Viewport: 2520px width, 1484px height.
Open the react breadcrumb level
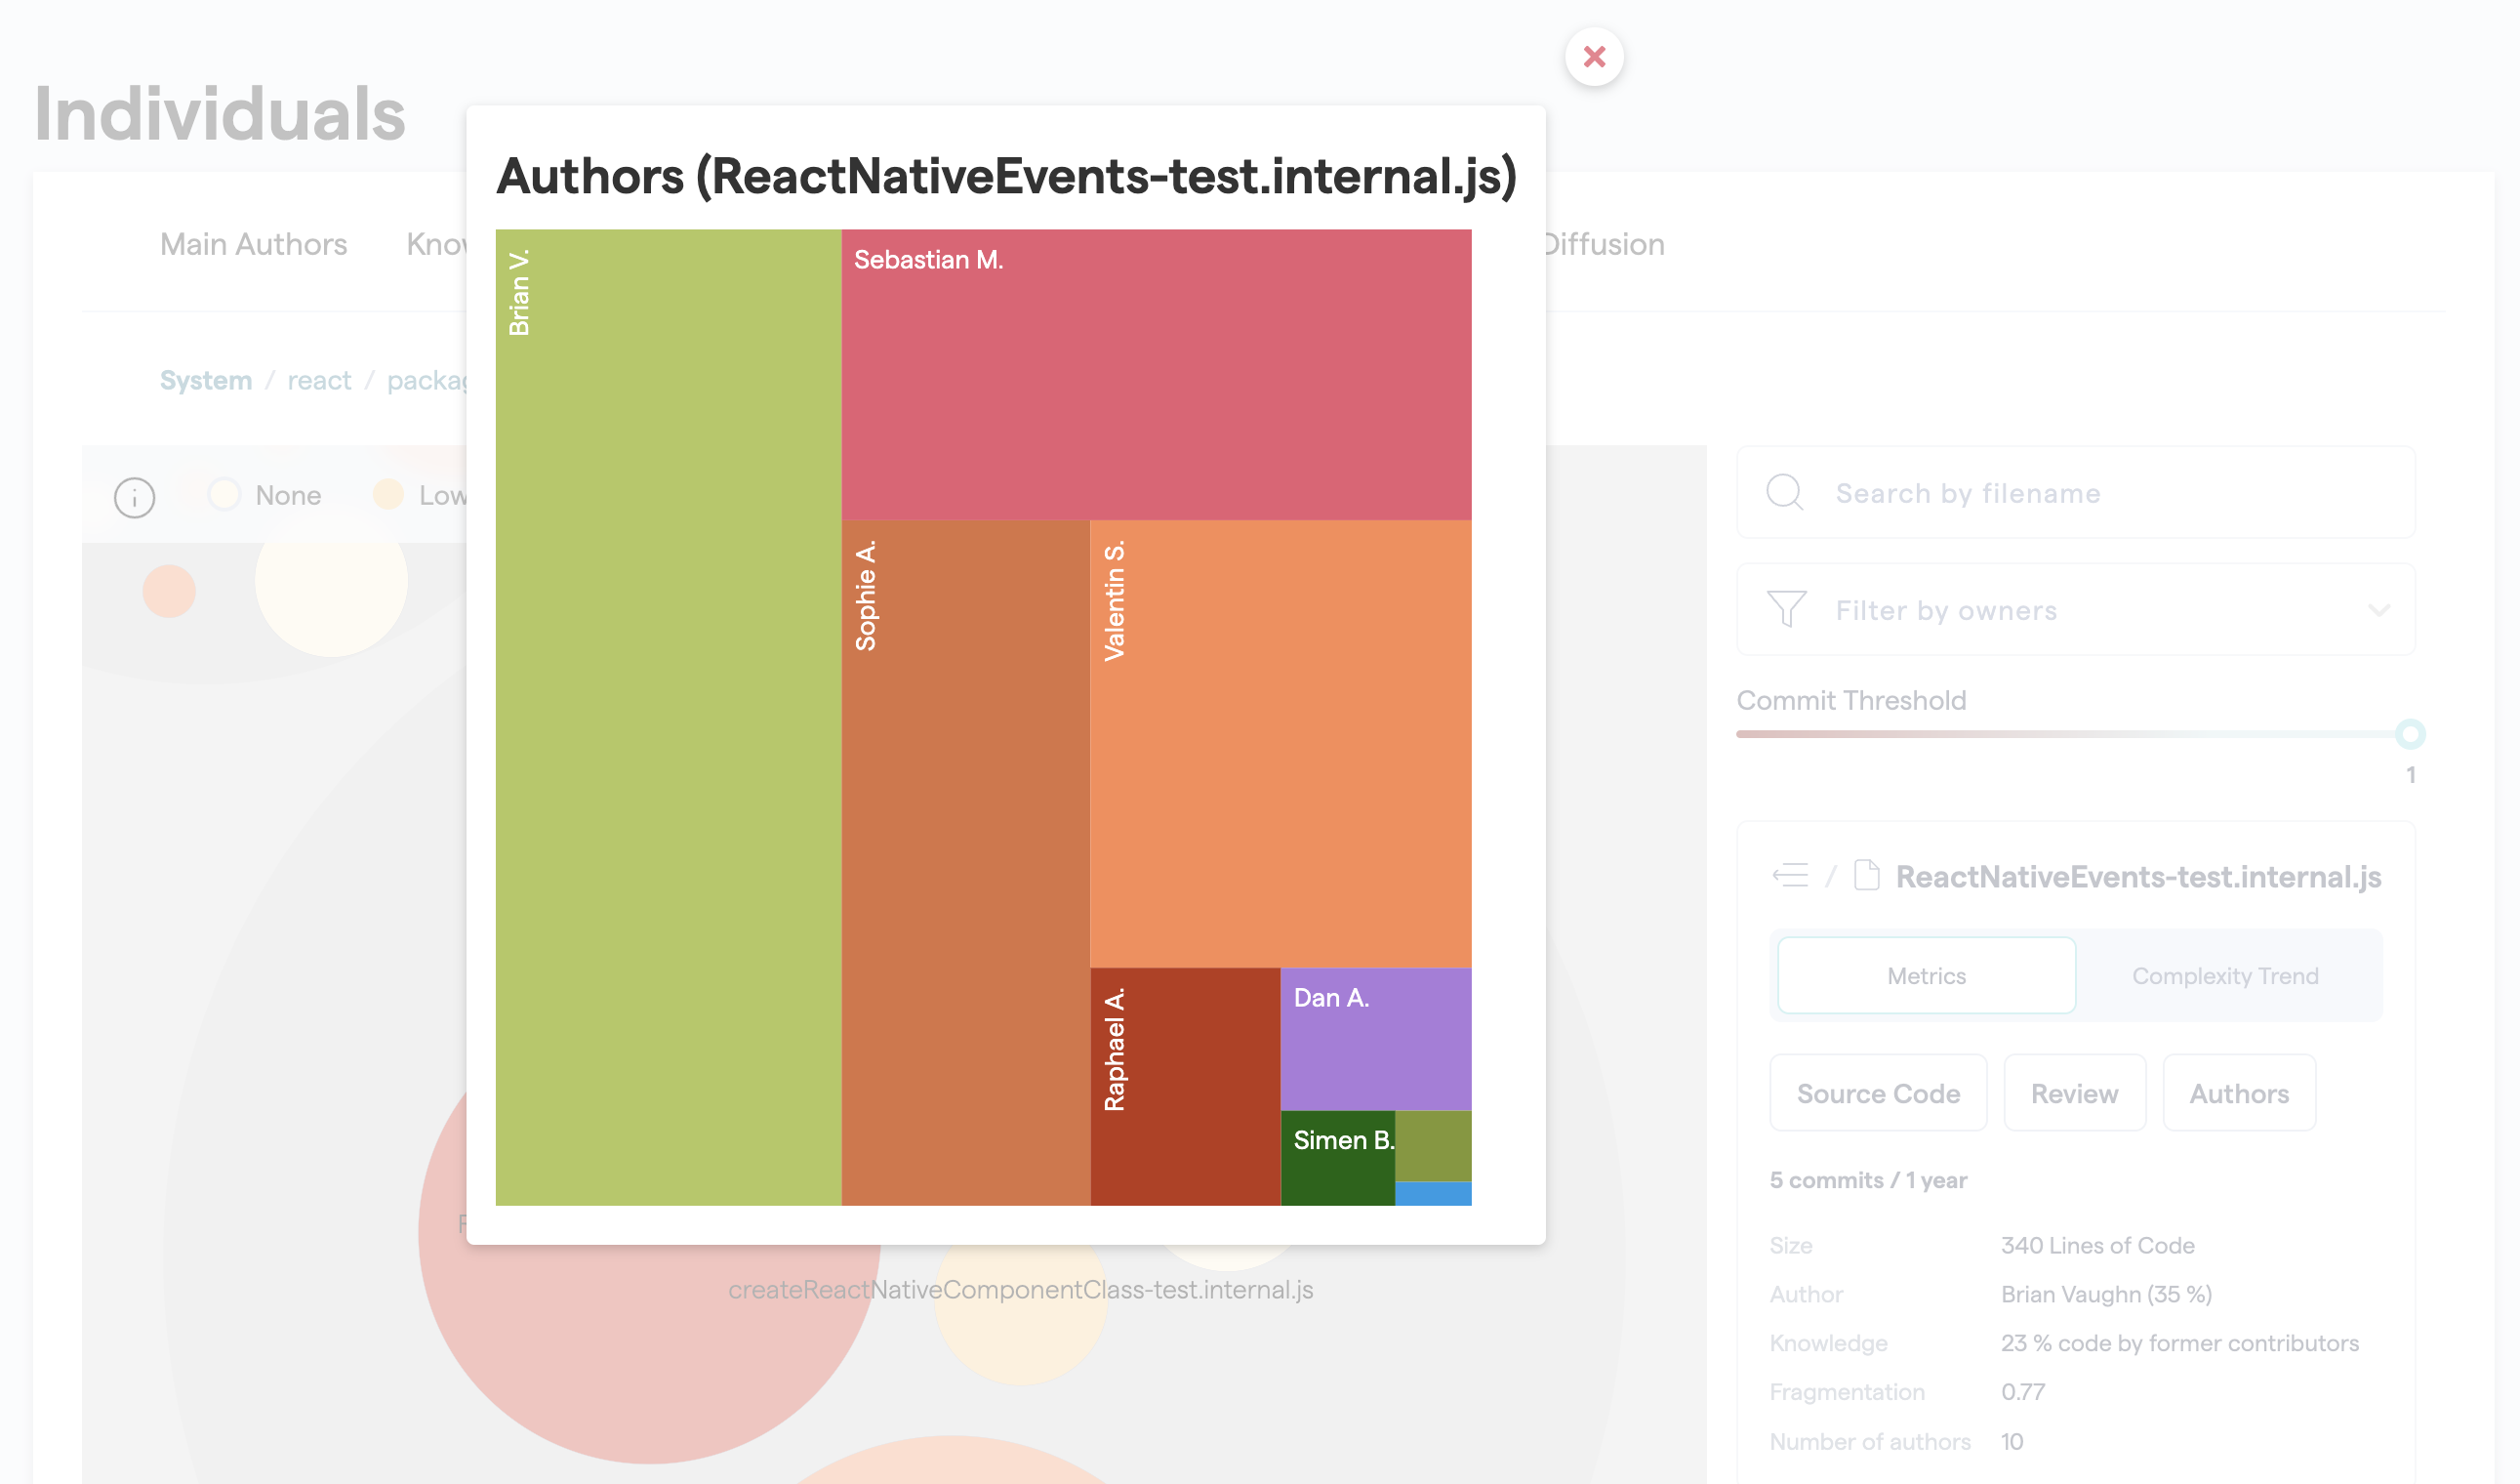(x=318, y=380)
